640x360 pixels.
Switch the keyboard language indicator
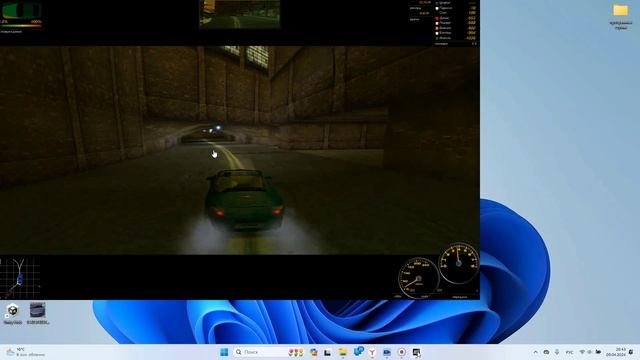(569, 353)
